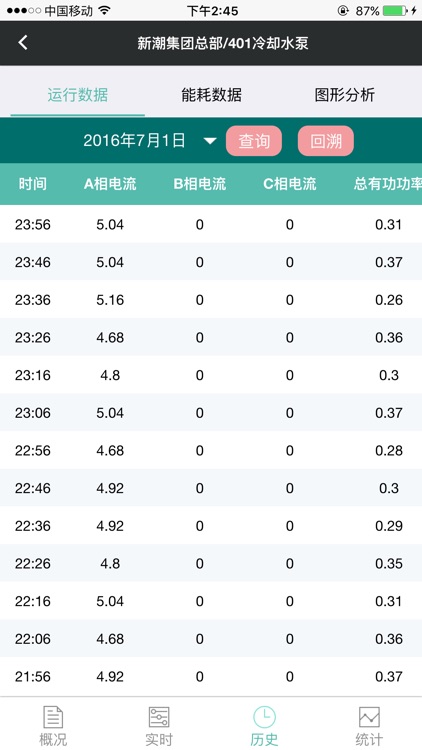Select the 时间 column header
The image size is (422, 750).
pos(33,184)
